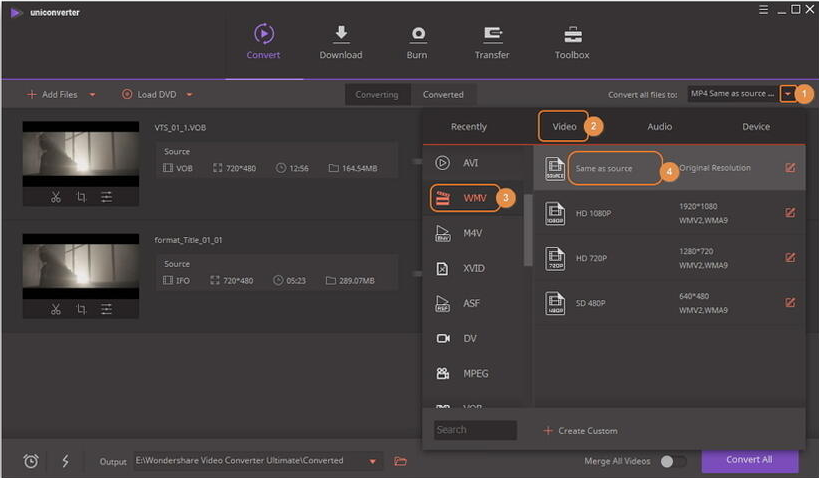Open the output folder icon

point(401,461)
